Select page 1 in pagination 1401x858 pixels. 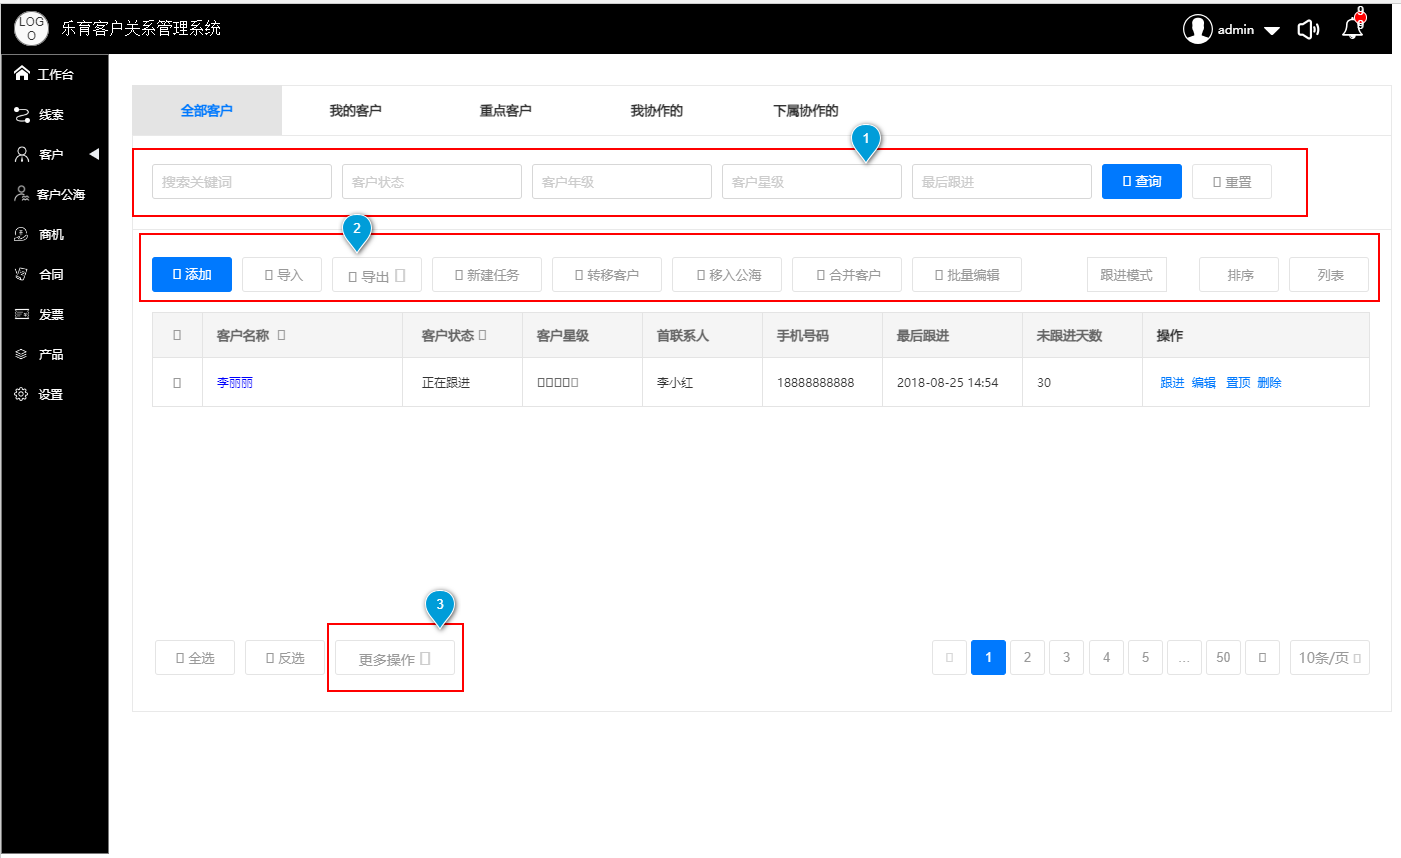[988, 658]
